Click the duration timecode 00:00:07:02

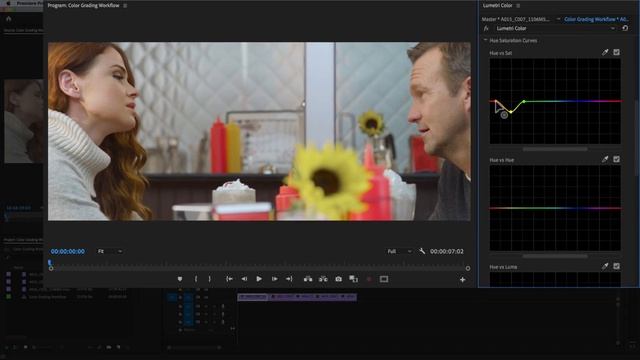click(447, 251)
